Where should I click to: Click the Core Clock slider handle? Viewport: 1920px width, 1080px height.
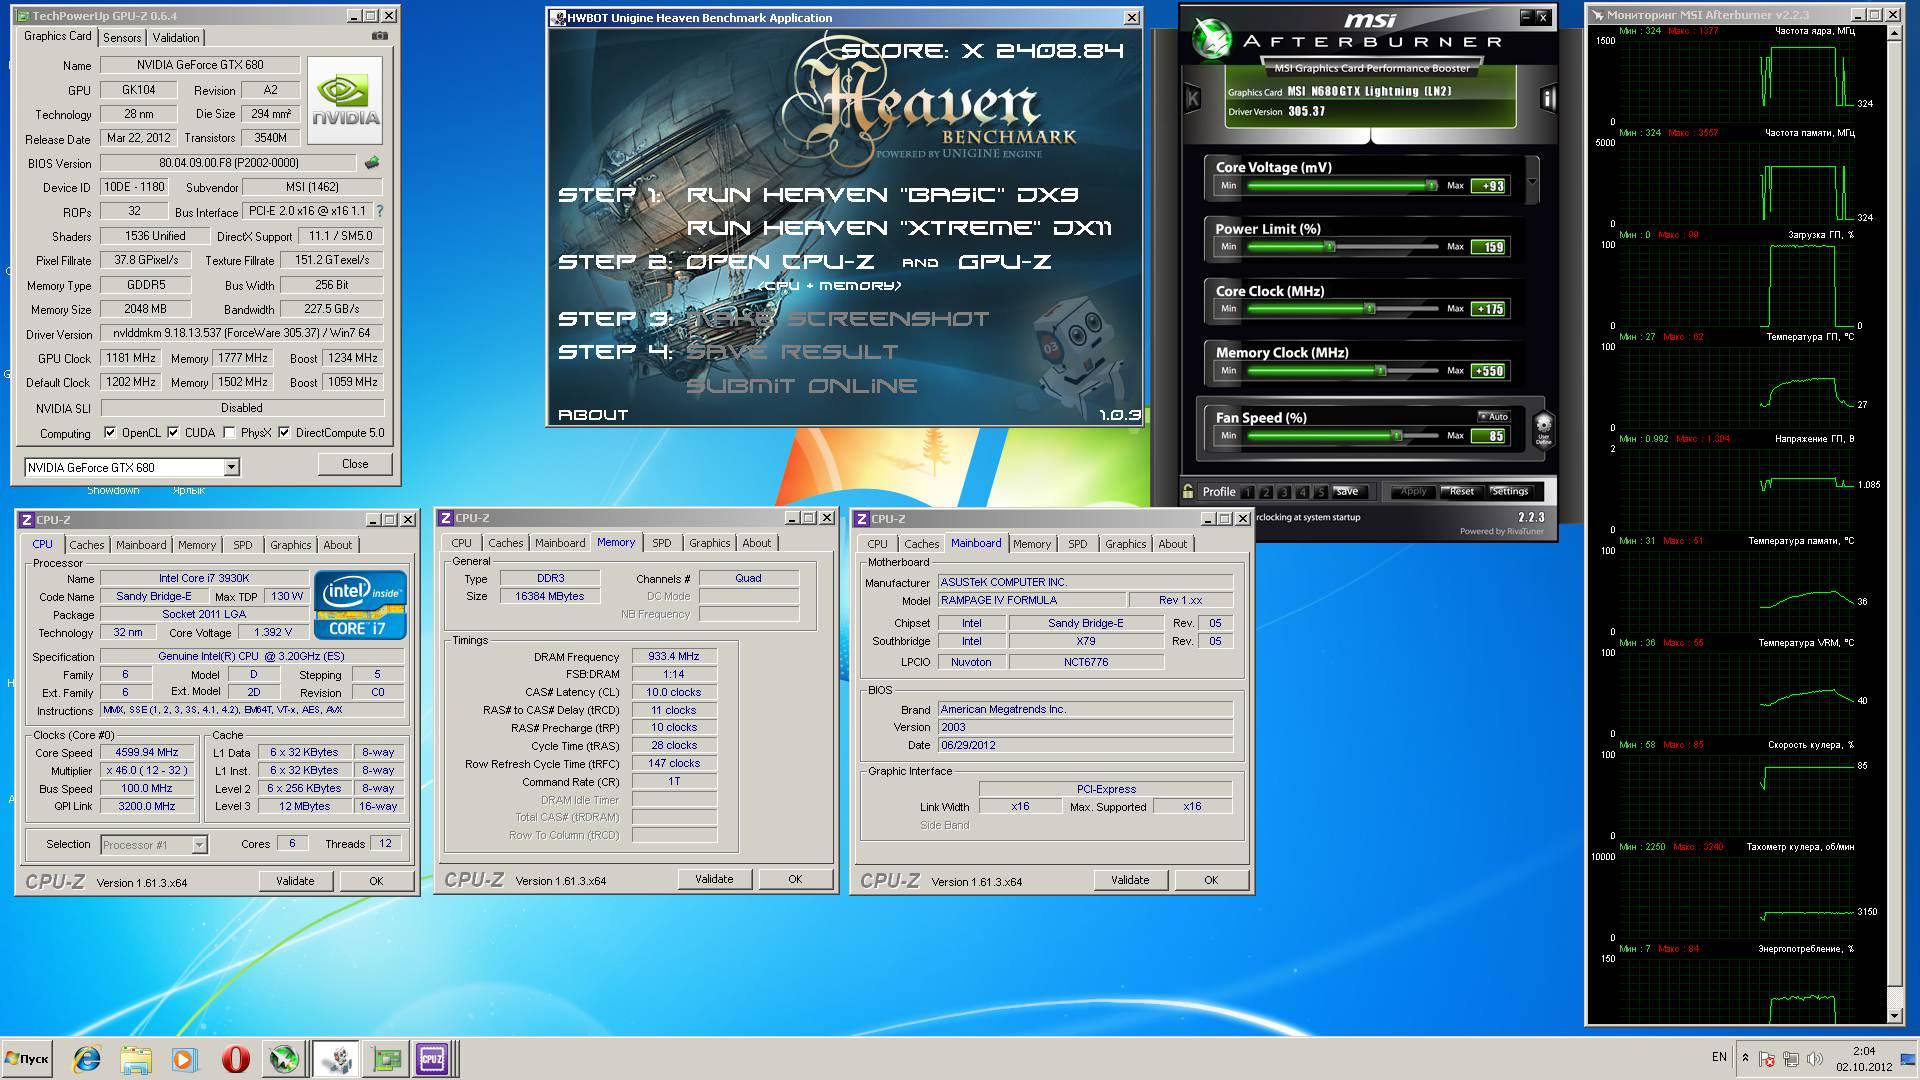pos(1369,309)
